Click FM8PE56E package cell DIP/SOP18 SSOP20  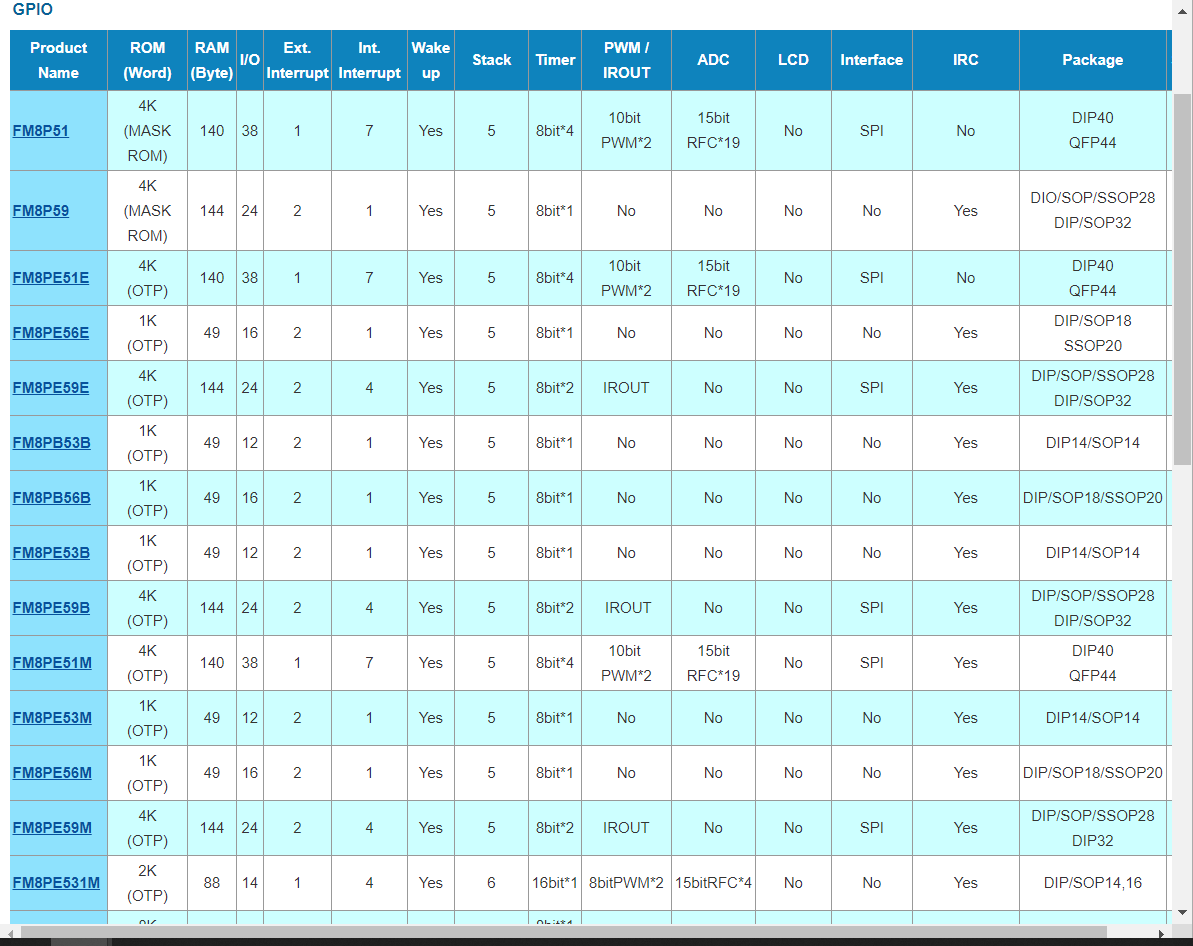pyautogui.click(x=1093, y=333)
